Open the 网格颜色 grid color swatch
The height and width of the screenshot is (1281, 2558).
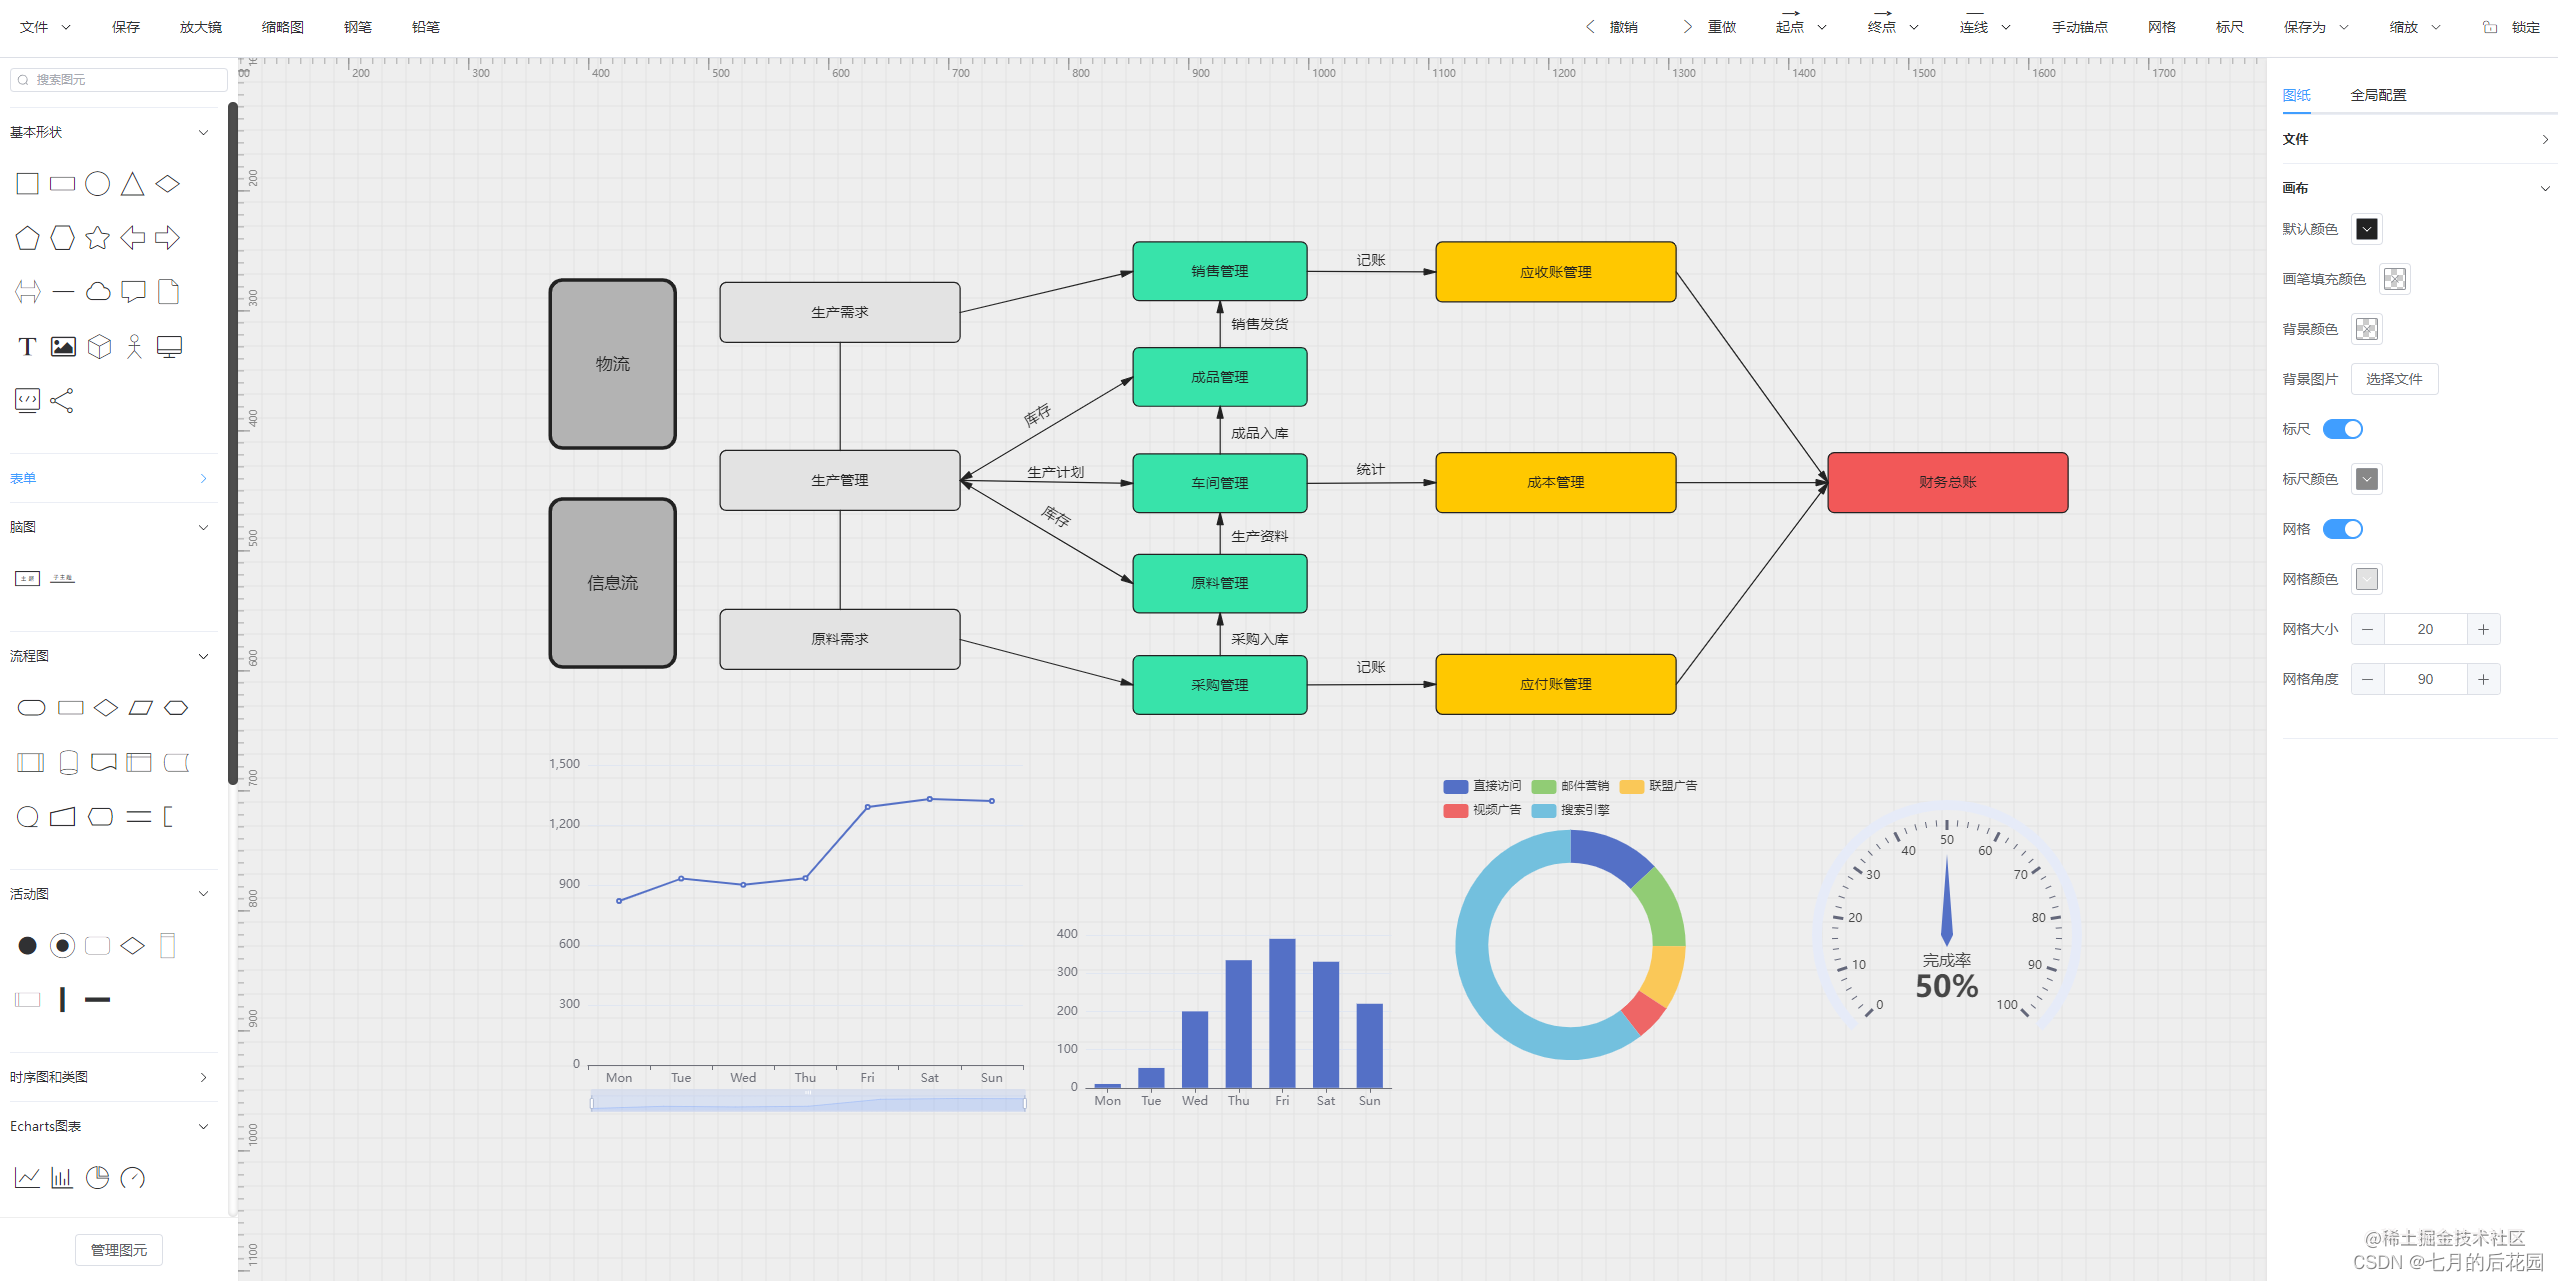click(x=2366, y=578)
